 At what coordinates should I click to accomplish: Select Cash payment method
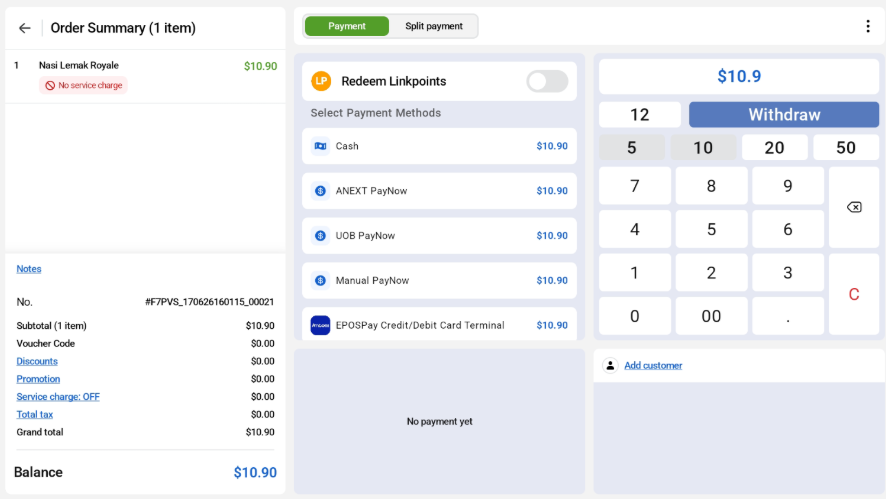coord(439,146)
